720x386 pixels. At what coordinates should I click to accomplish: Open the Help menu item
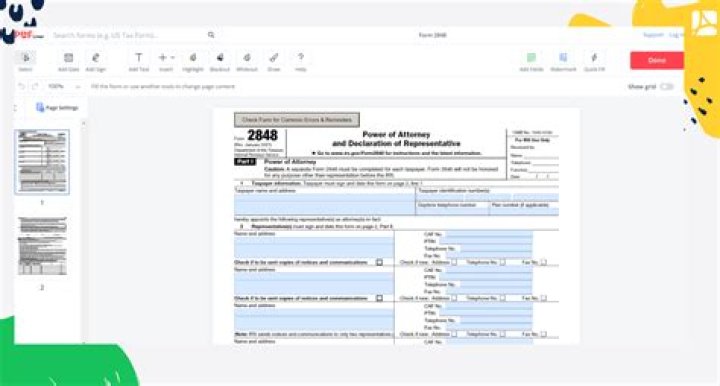[301, 62]
